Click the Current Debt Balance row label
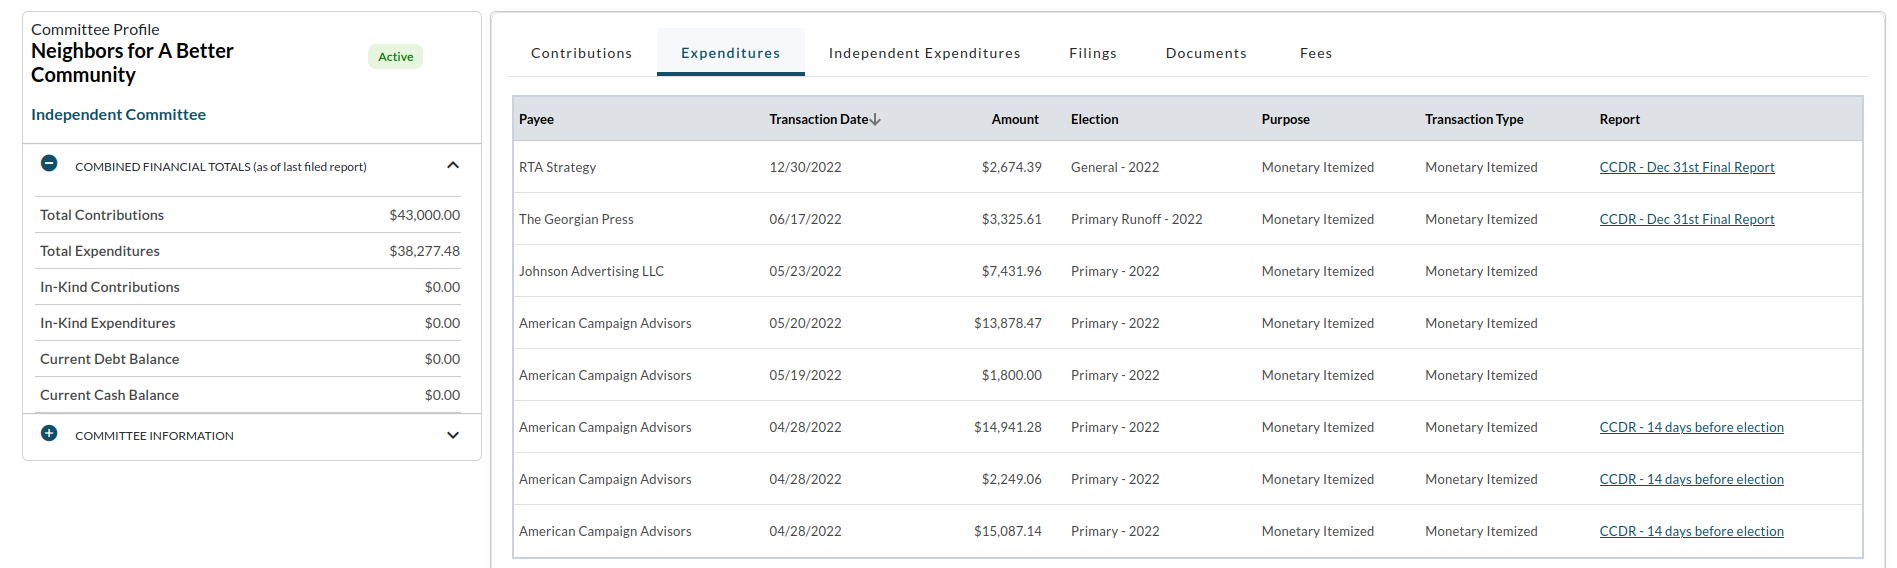1897x568 pixels. click(109, 359)
